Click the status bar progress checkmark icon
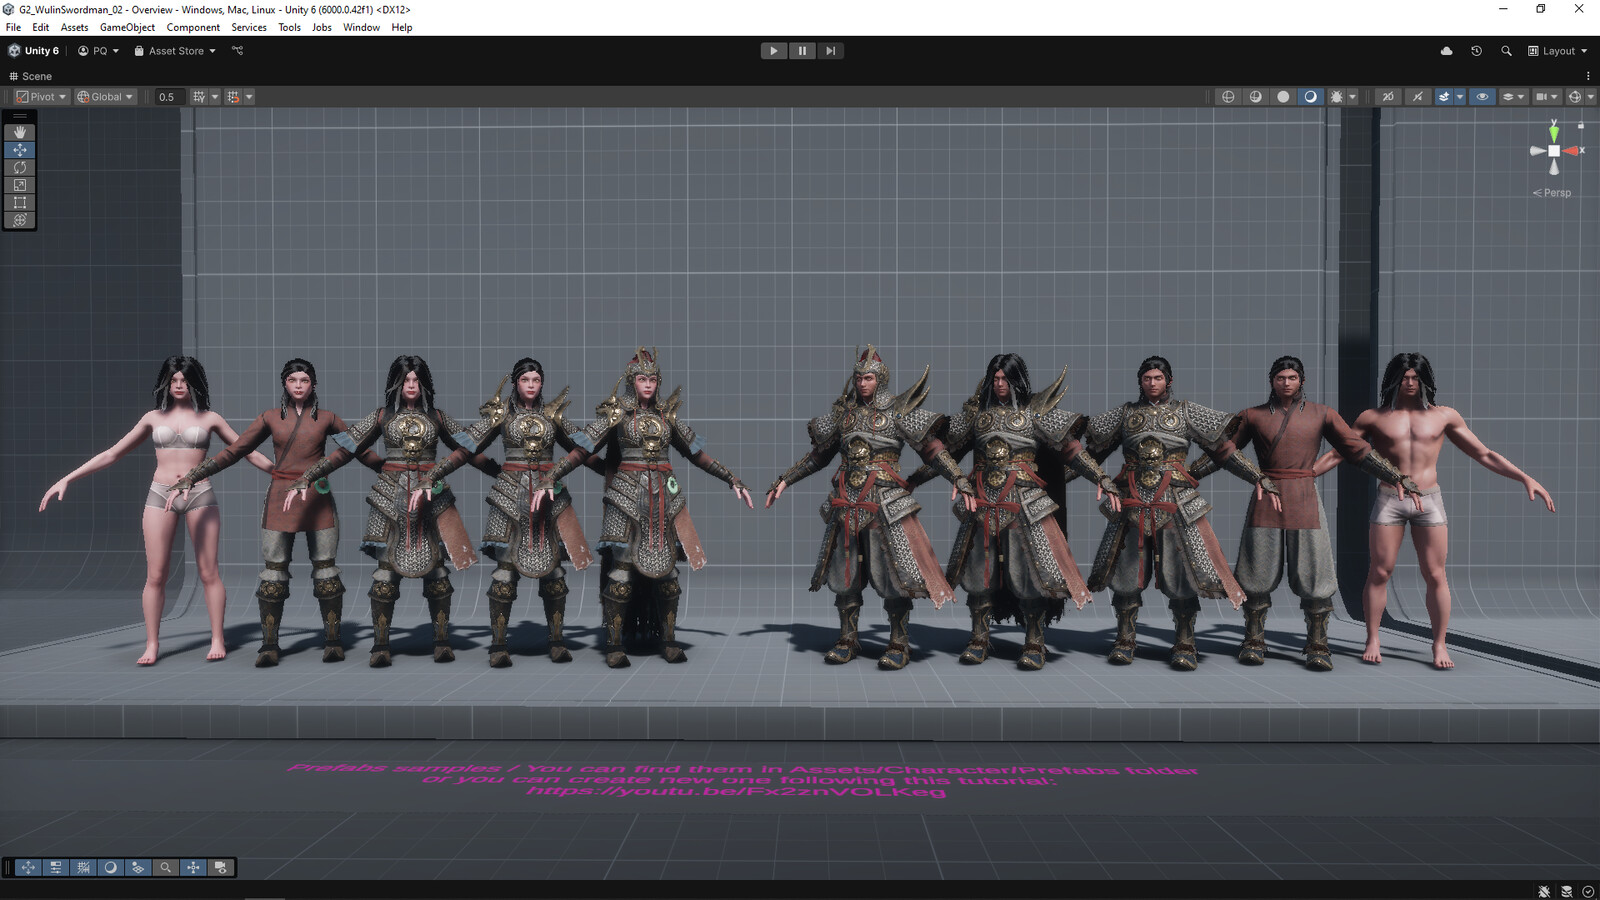The width and height of the screenshot is (1600, 900). tap(1588, 891)
